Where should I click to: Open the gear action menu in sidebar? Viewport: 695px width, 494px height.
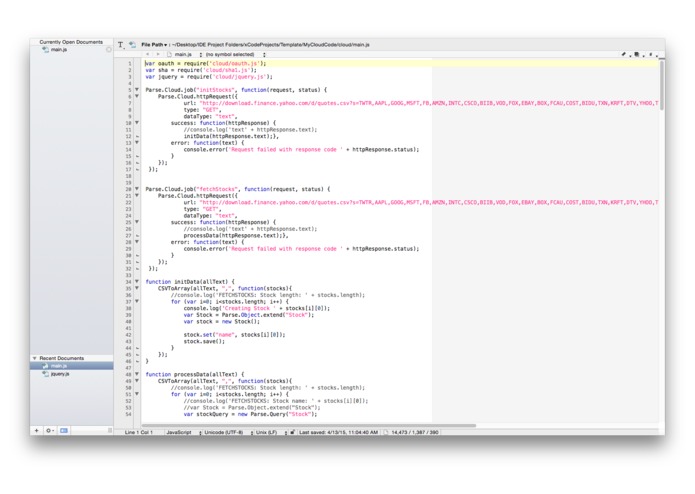(50, 431)
